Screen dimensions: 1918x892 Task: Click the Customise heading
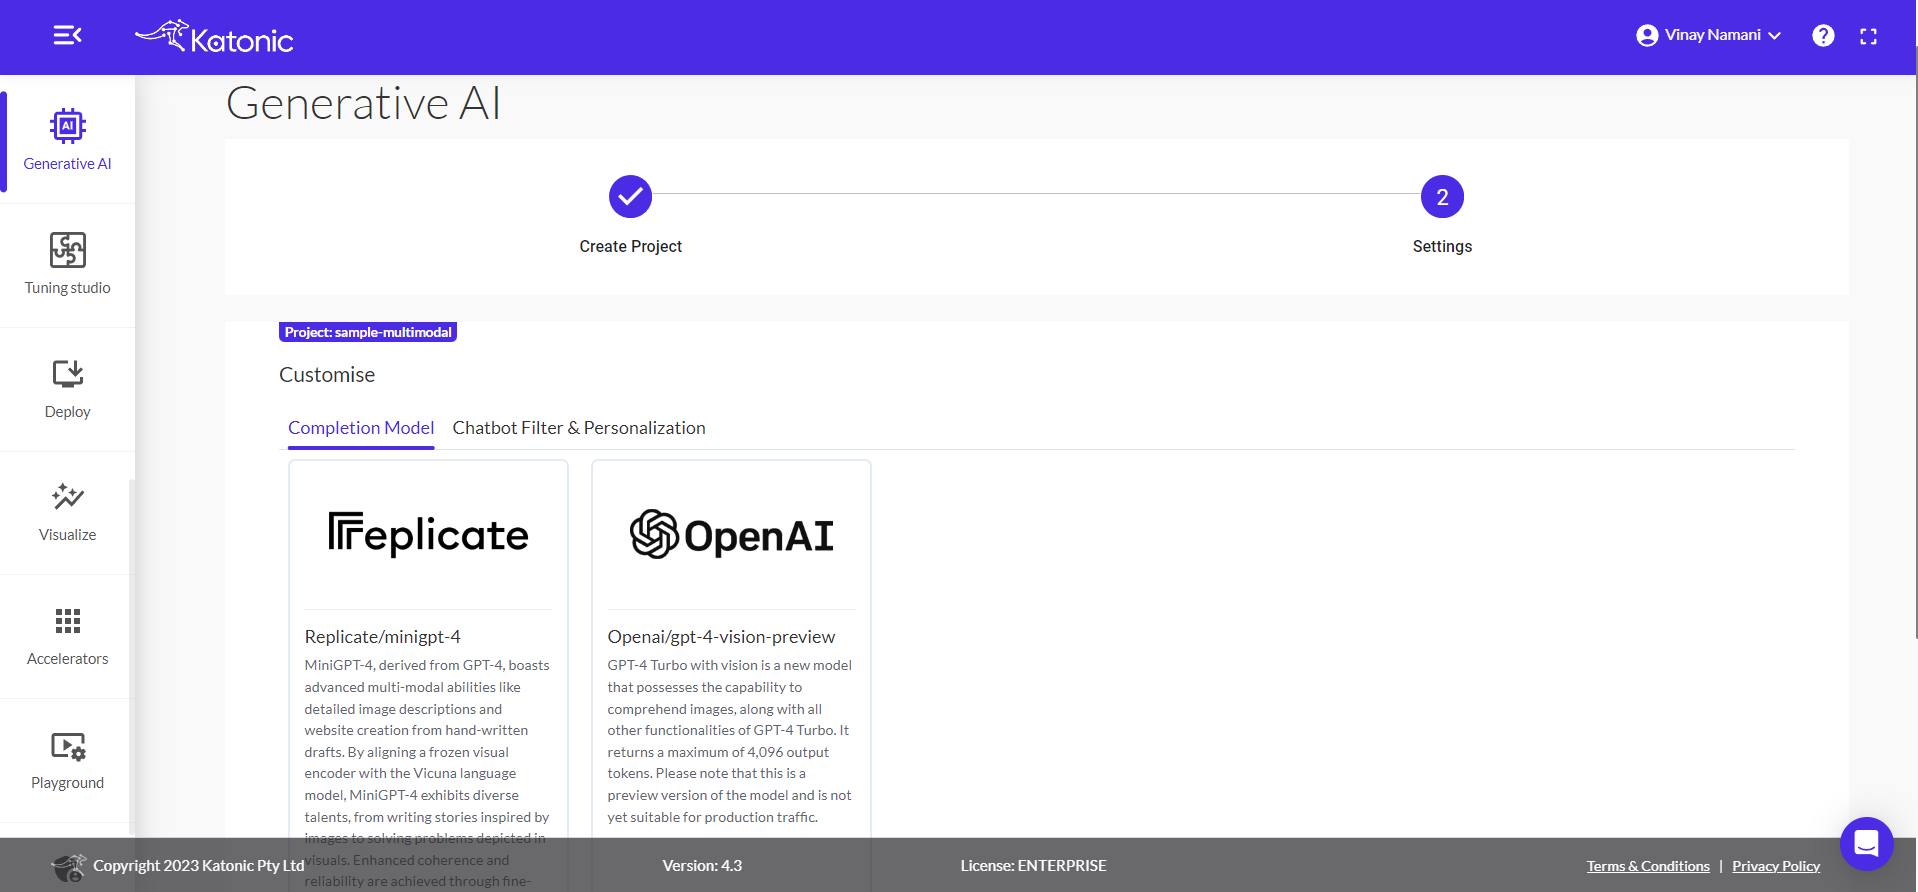pos(327,375)
